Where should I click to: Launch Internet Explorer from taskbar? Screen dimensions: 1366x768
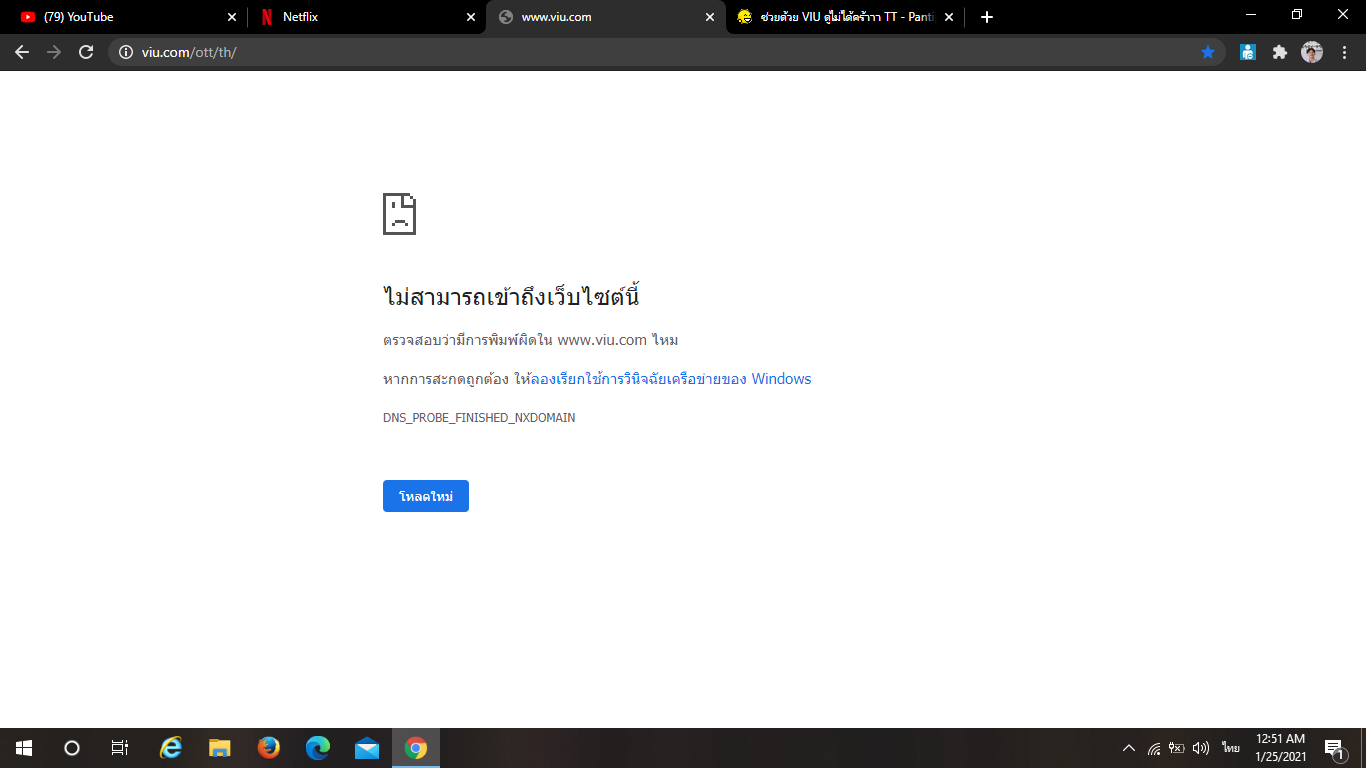[172, 748]
